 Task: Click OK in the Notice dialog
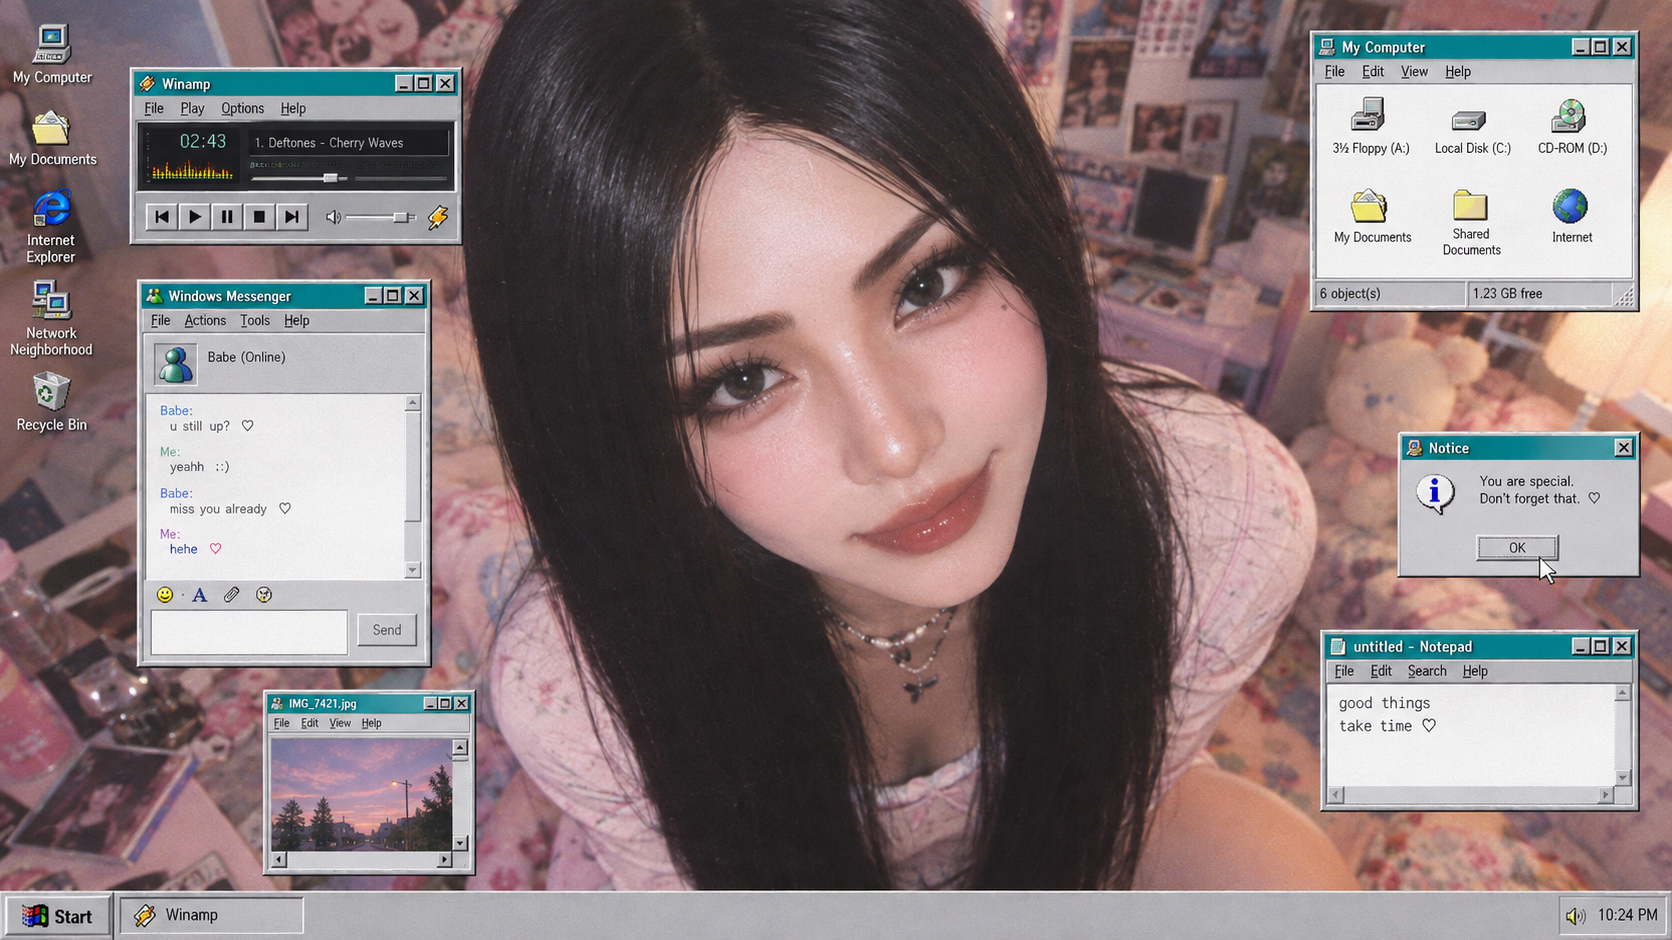coord(1517,548)
